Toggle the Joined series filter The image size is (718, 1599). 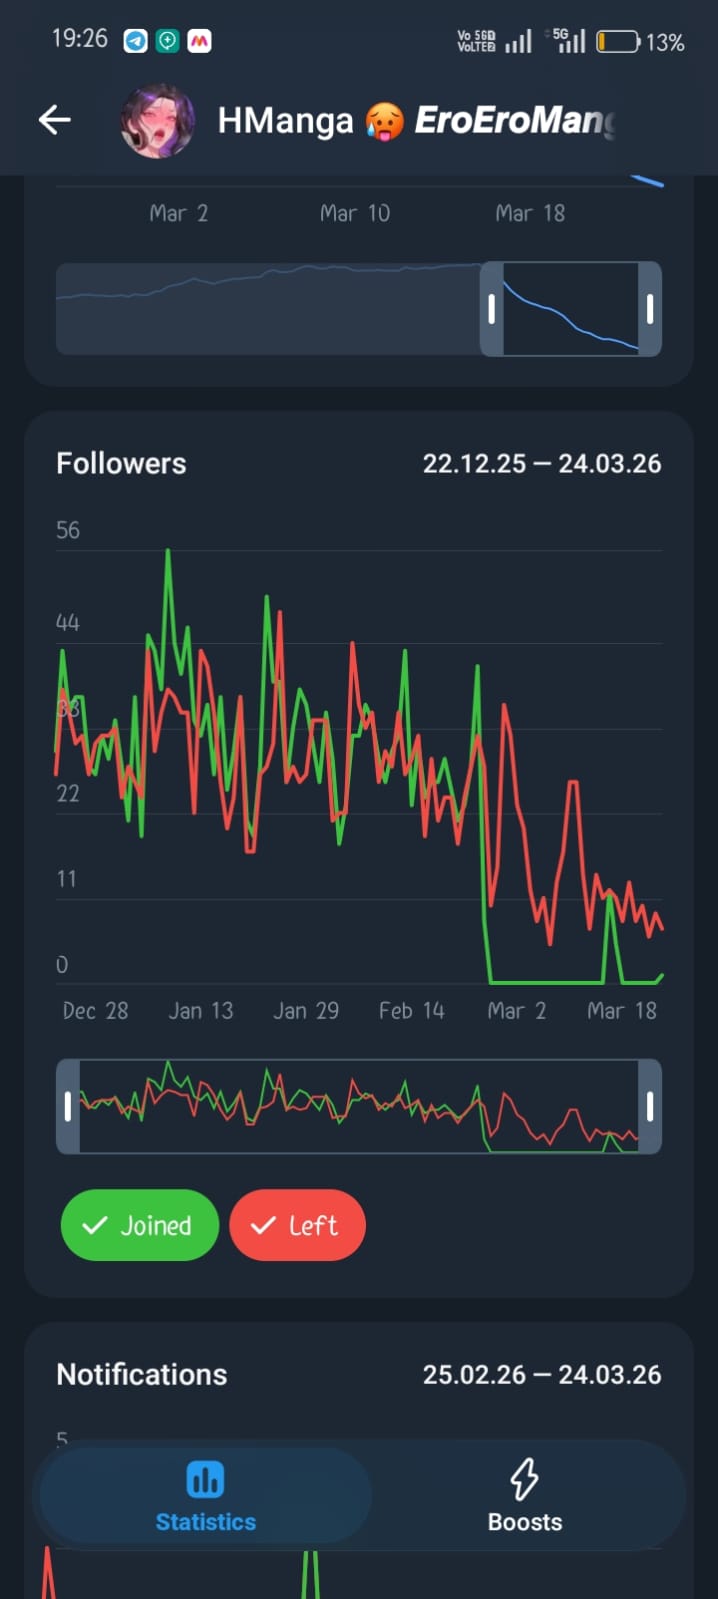[x=139, y=1225]
